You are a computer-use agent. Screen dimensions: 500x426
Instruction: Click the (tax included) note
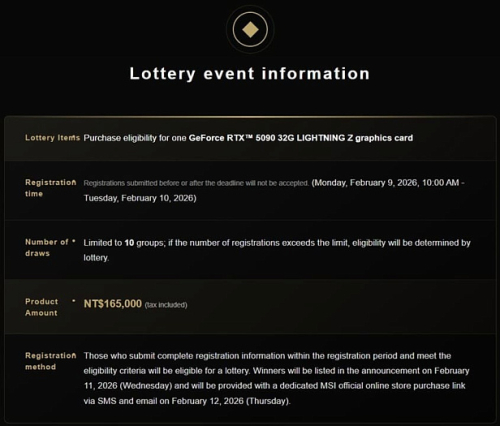tap(166, 305)
